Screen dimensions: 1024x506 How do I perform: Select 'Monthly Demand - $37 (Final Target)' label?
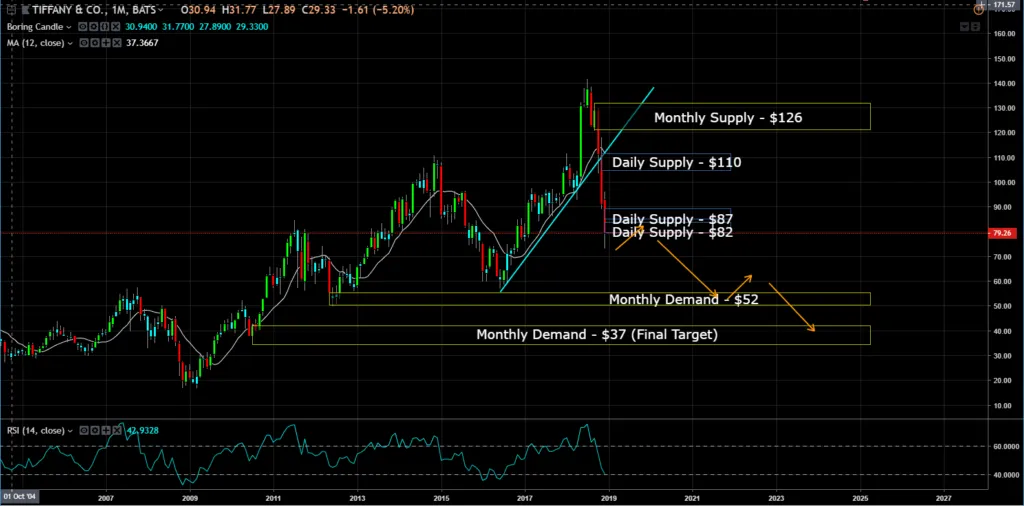pyautogui.click(x=597, y=334)
